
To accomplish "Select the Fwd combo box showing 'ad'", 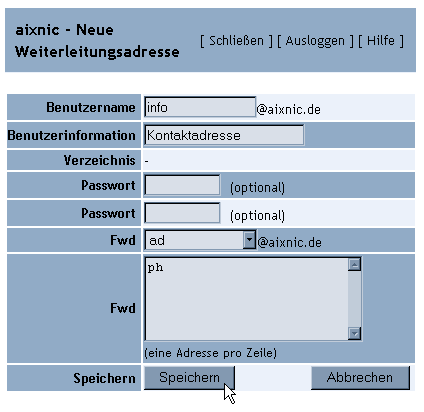I will pos(200,240).
